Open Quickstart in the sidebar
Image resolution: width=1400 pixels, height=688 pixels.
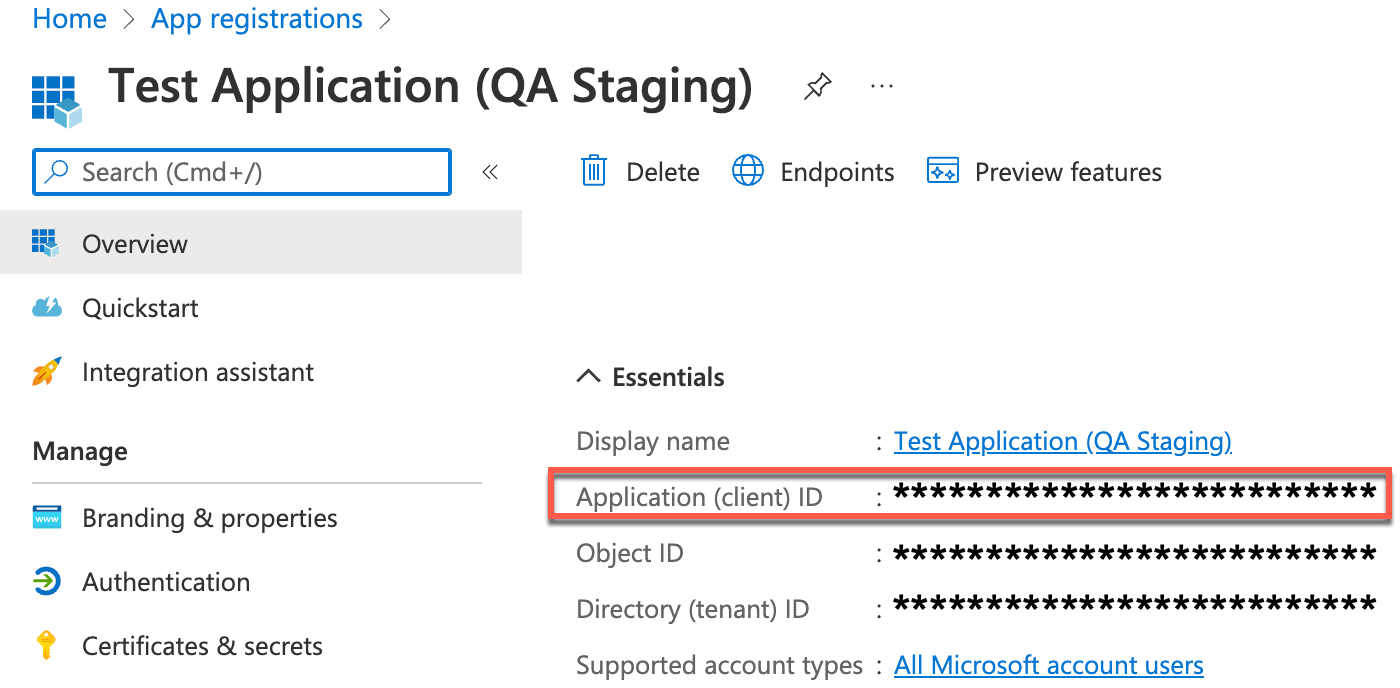(140, 308)
